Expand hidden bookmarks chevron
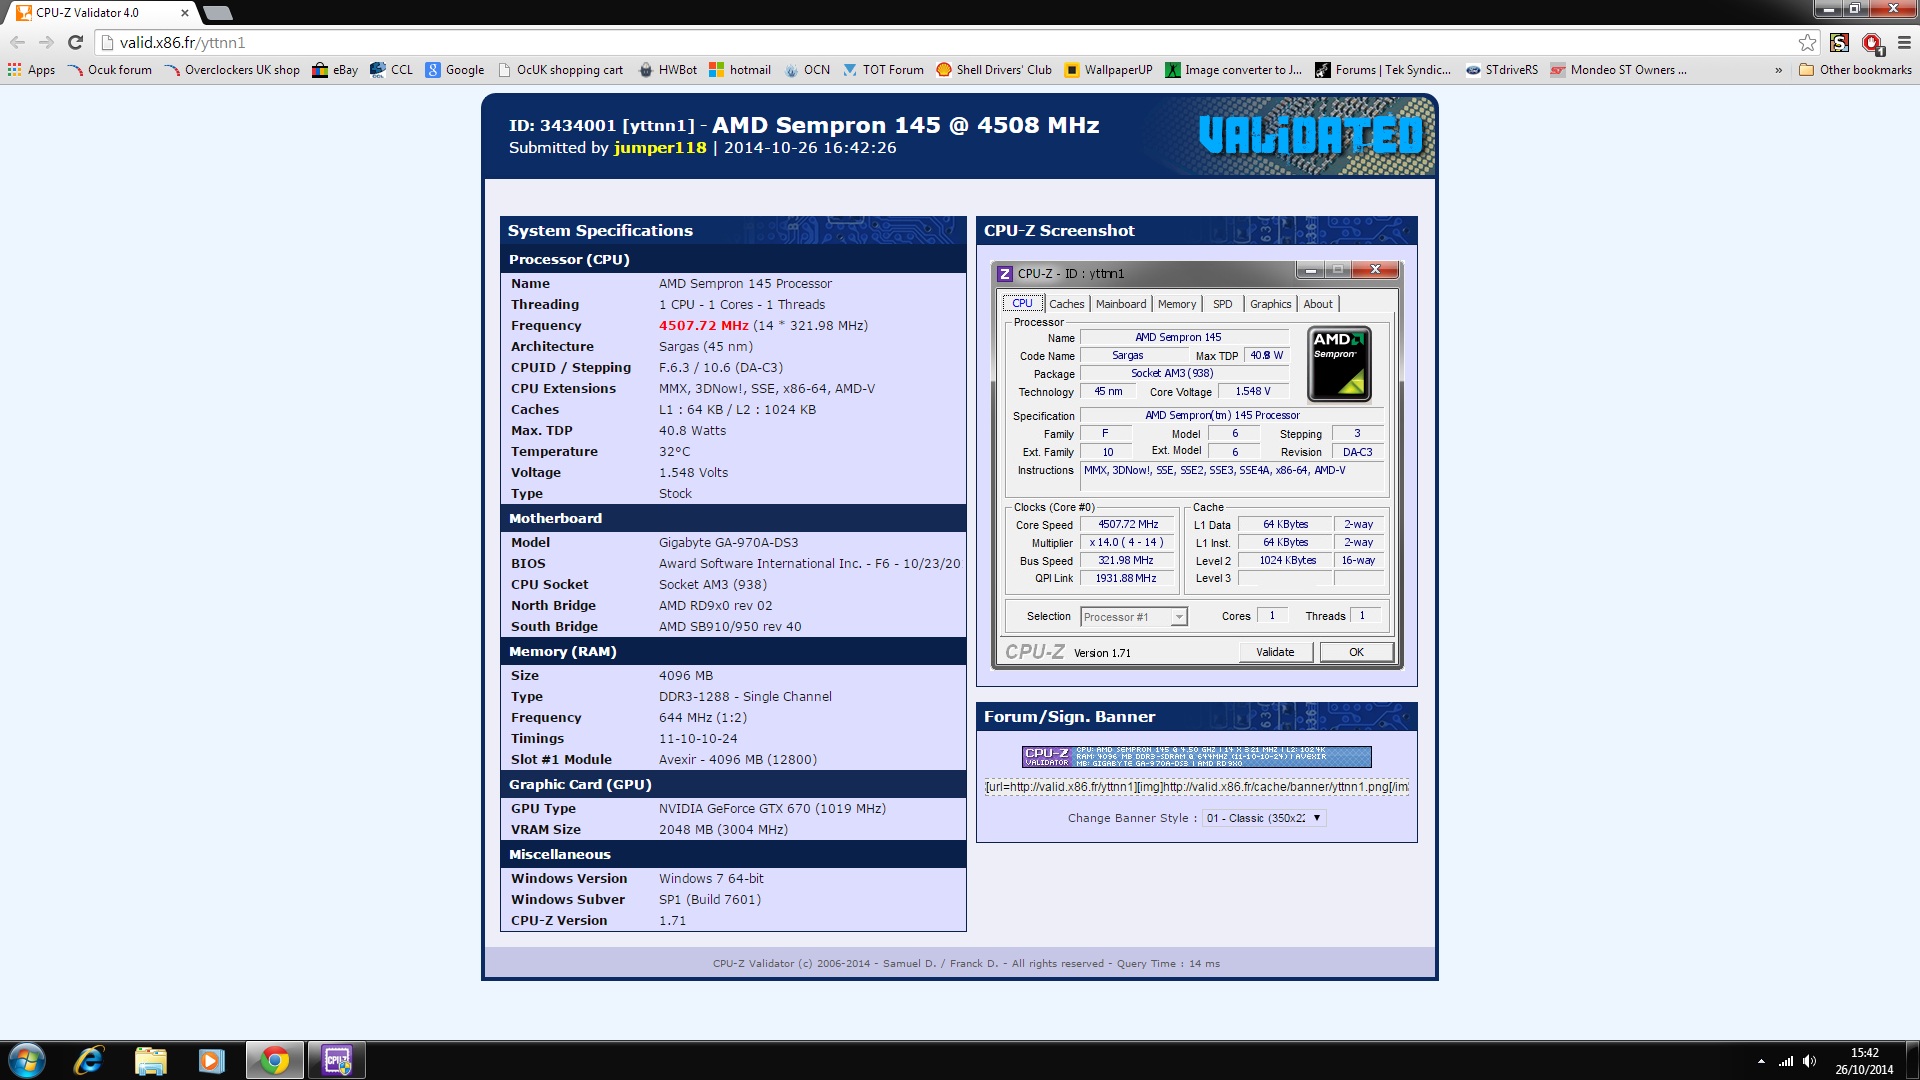1920x1080 pixels. 1778,70
